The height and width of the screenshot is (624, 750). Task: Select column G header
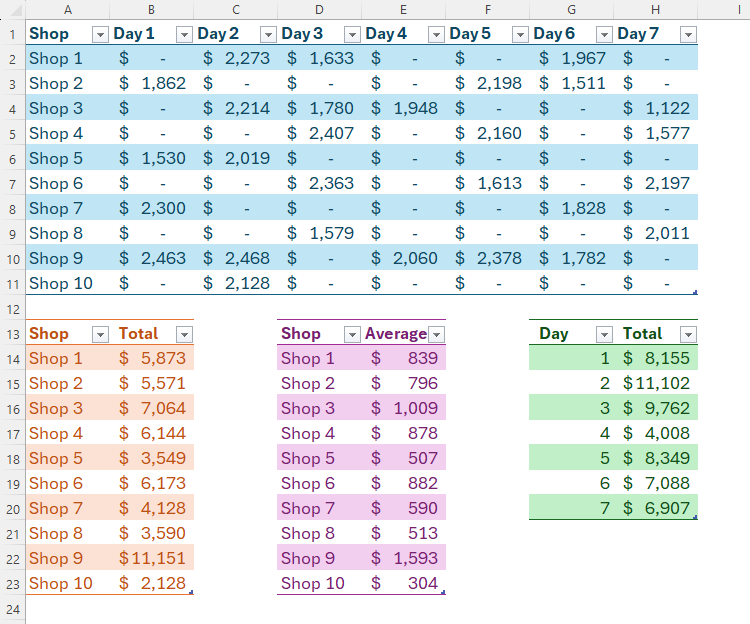[571, 10]
